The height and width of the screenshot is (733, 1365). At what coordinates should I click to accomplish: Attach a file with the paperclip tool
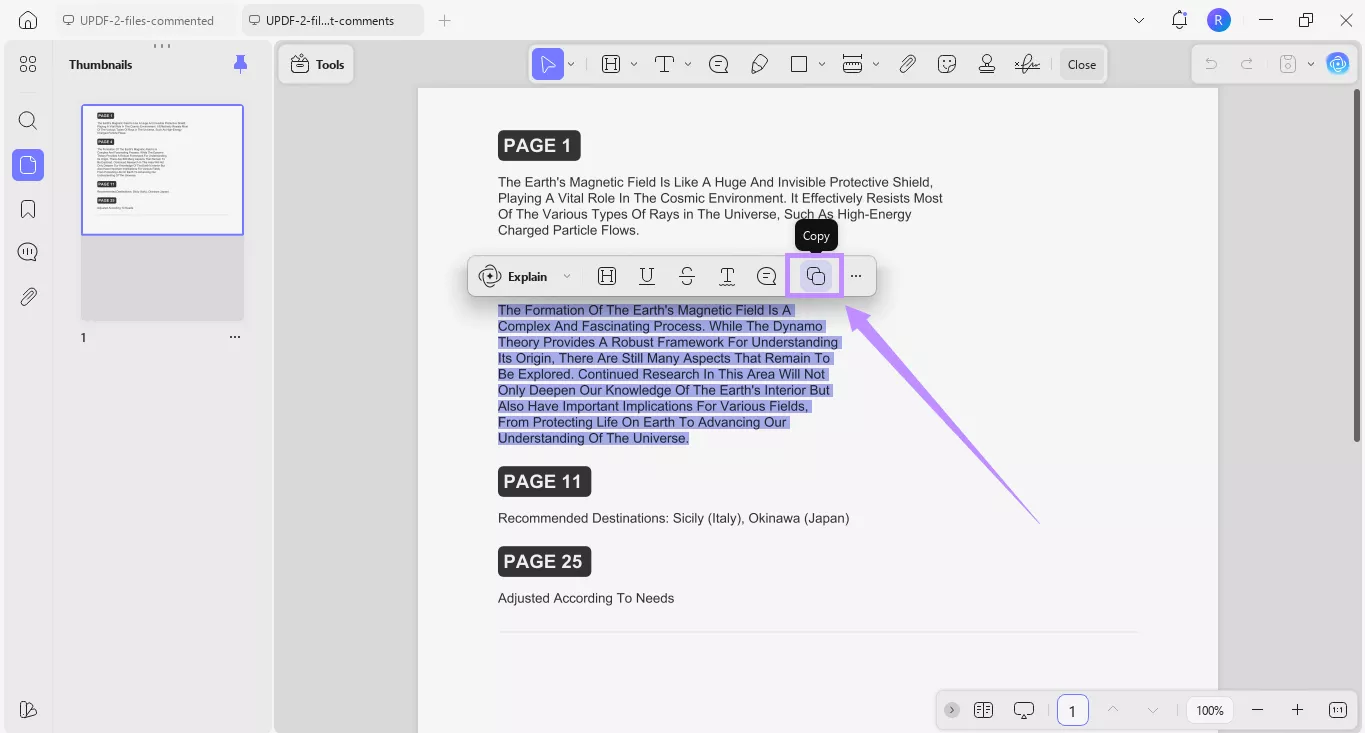coord(907,63)
